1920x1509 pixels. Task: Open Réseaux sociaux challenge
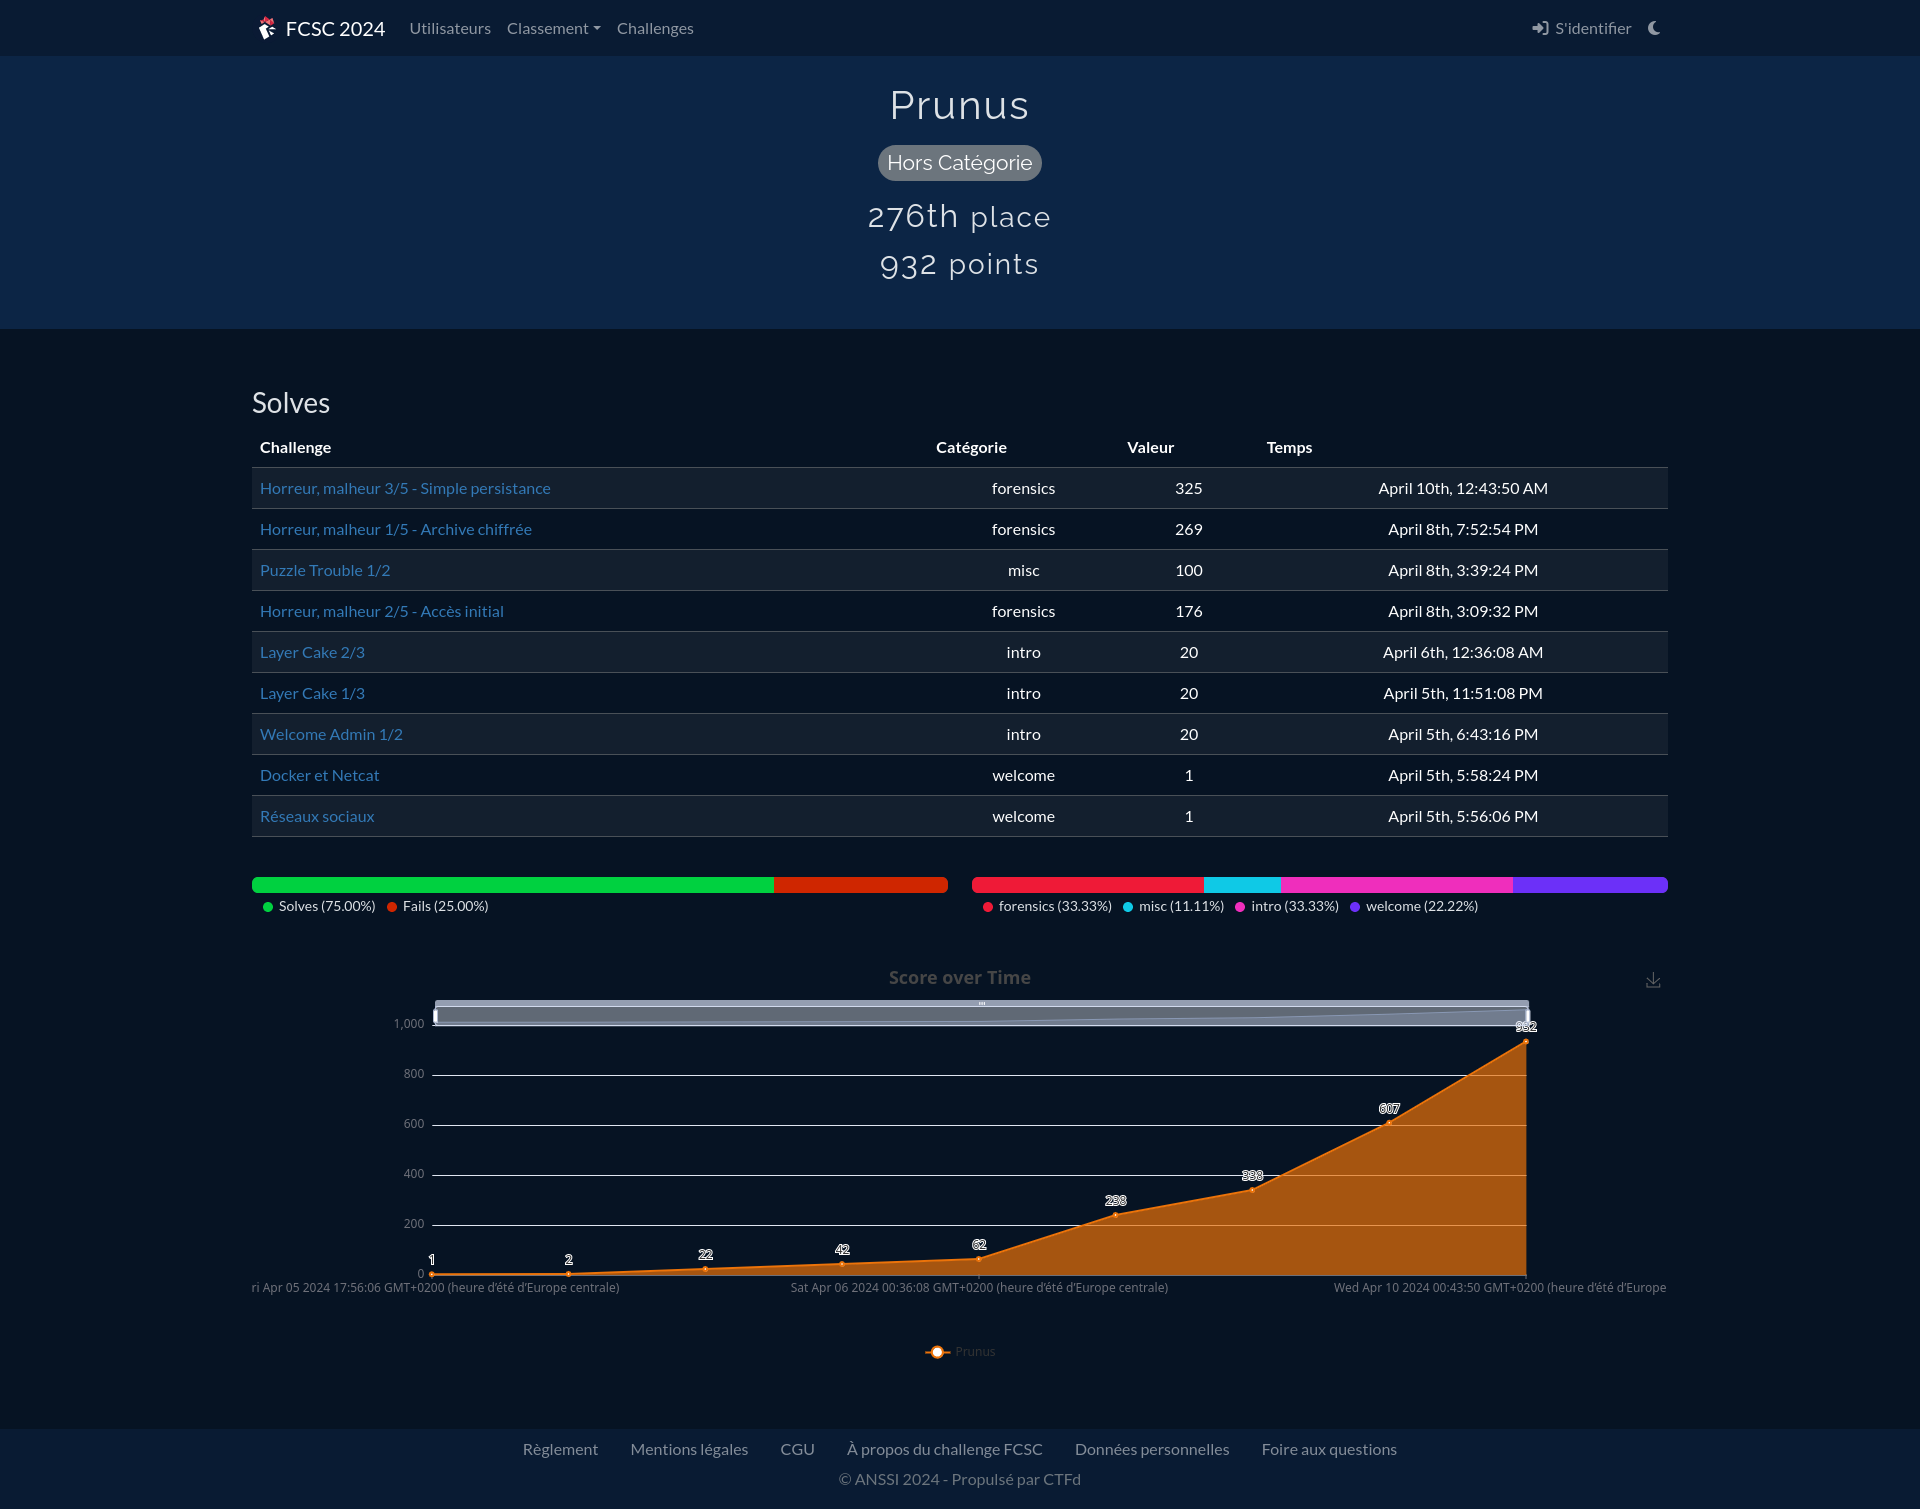pyautogui.click(x=317, y=816)
